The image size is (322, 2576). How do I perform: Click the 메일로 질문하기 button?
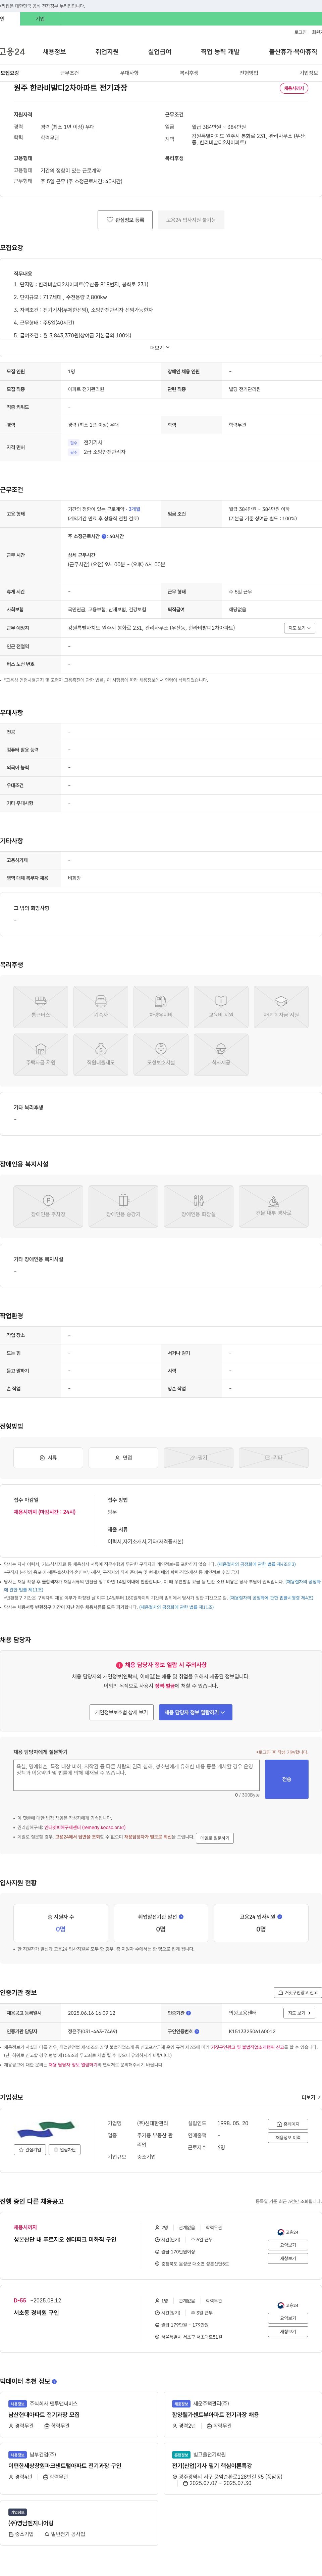215,1838
